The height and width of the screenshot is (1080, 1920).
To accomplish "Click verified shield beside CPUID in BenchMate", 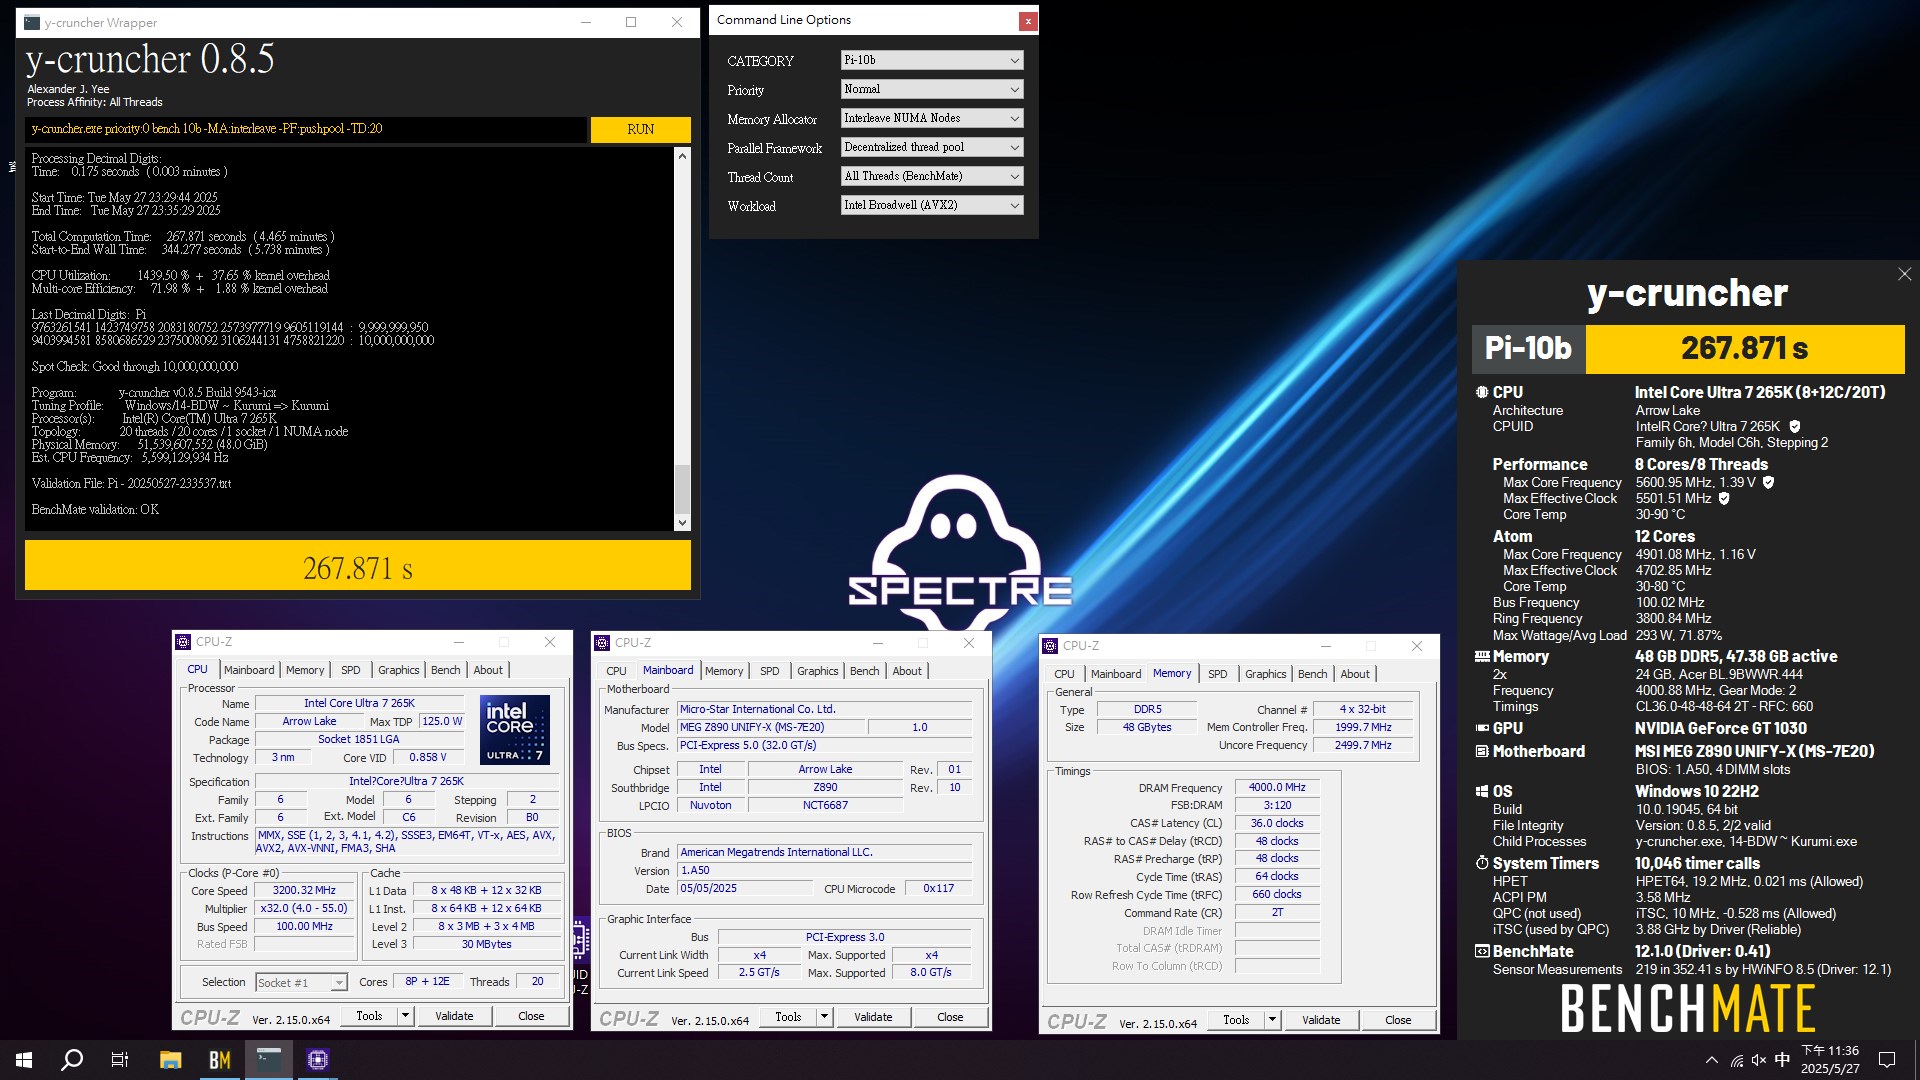I will coord(1795,427).
